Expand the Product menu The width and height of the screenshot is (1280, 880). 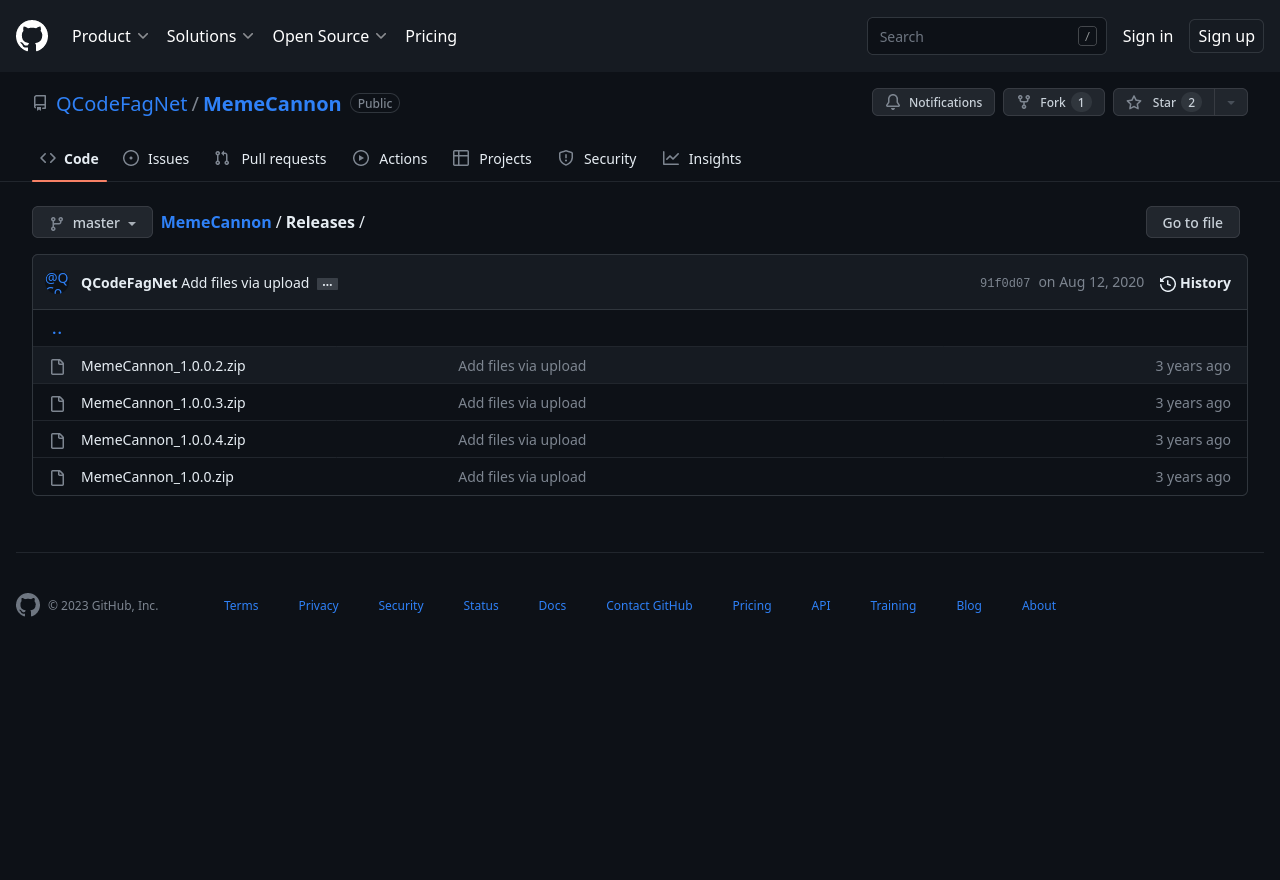tap(110, 36)
